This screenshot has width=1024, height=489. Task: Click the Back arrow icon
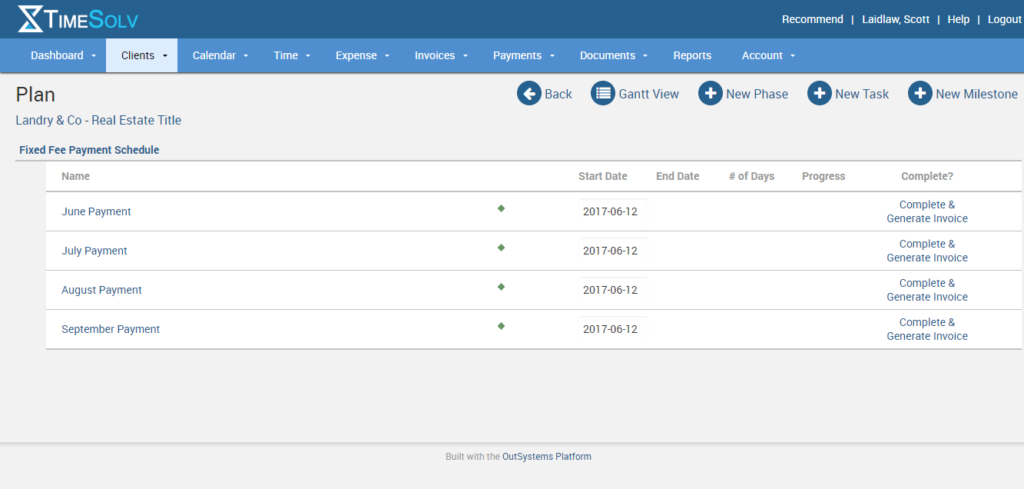click(x=528, y=94)
